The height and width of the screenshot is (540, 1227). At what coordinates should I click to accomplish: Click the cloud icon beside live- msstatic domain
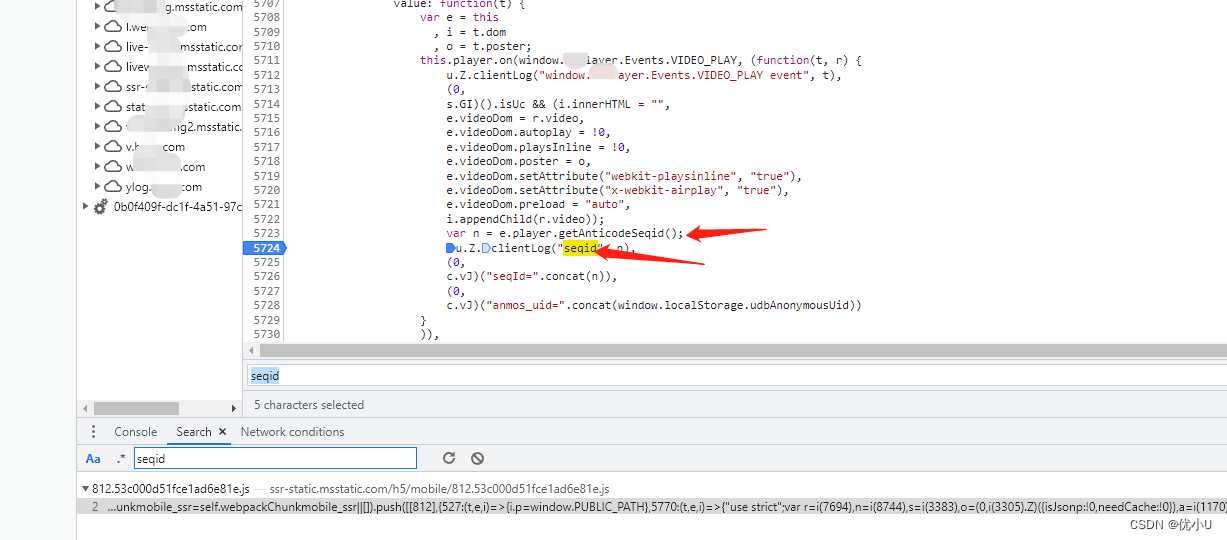click(x=113, y=46)
